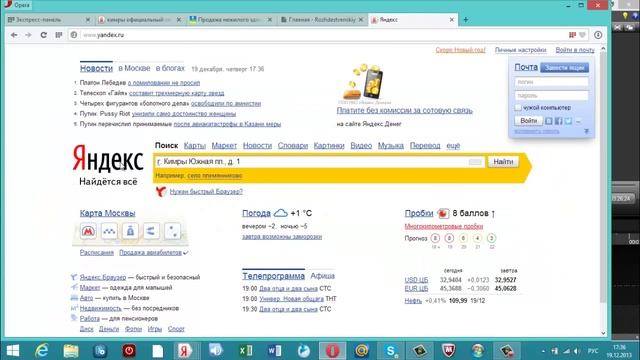
Task: Click the download icon at toolbar's right end
Action: (598, 35)
